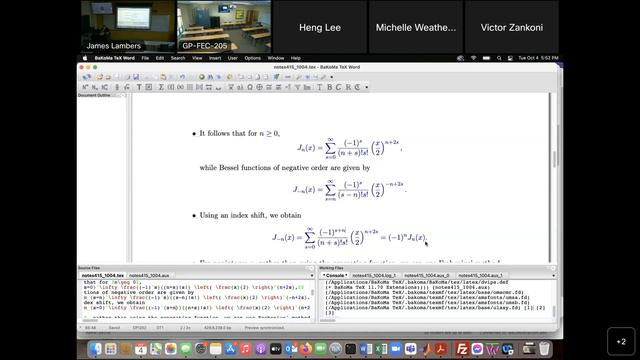Open Trash from the Dock

pyautogui.click(x=544, y=349)
